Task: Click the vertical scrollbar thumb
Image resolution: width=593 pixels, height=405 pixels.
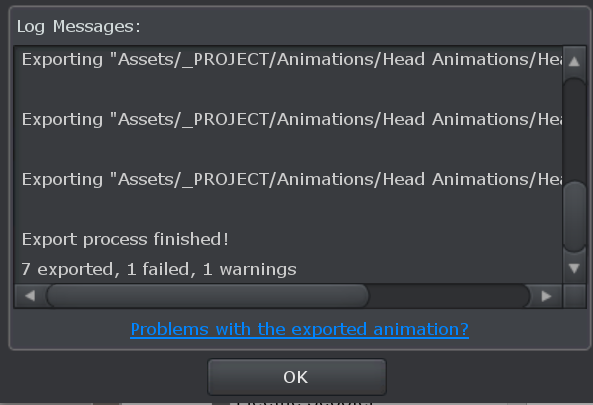Action: 574,217
